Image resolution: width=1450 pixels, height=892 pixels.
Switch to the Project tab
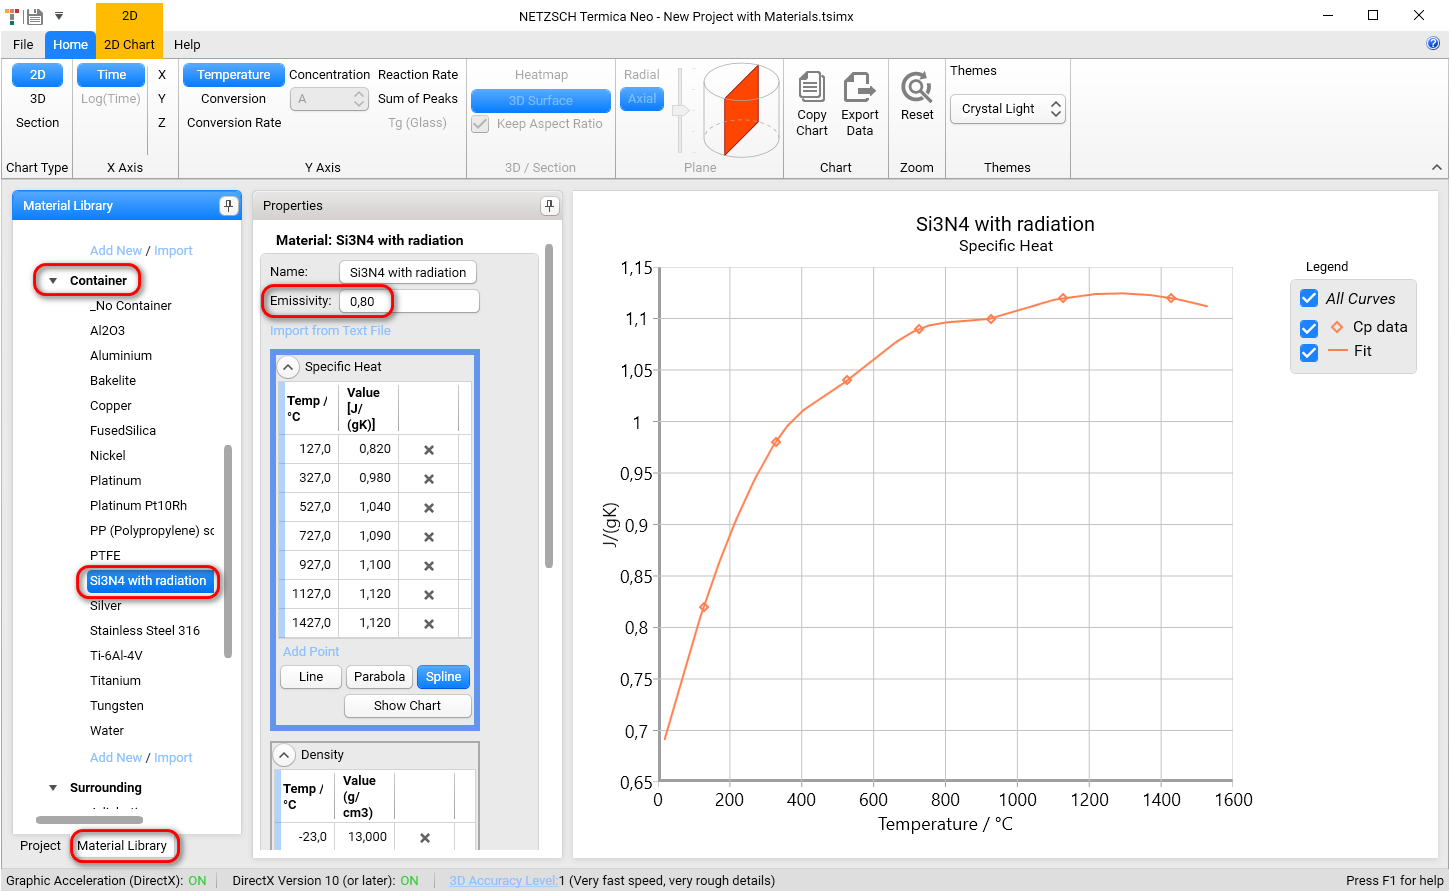40,846
